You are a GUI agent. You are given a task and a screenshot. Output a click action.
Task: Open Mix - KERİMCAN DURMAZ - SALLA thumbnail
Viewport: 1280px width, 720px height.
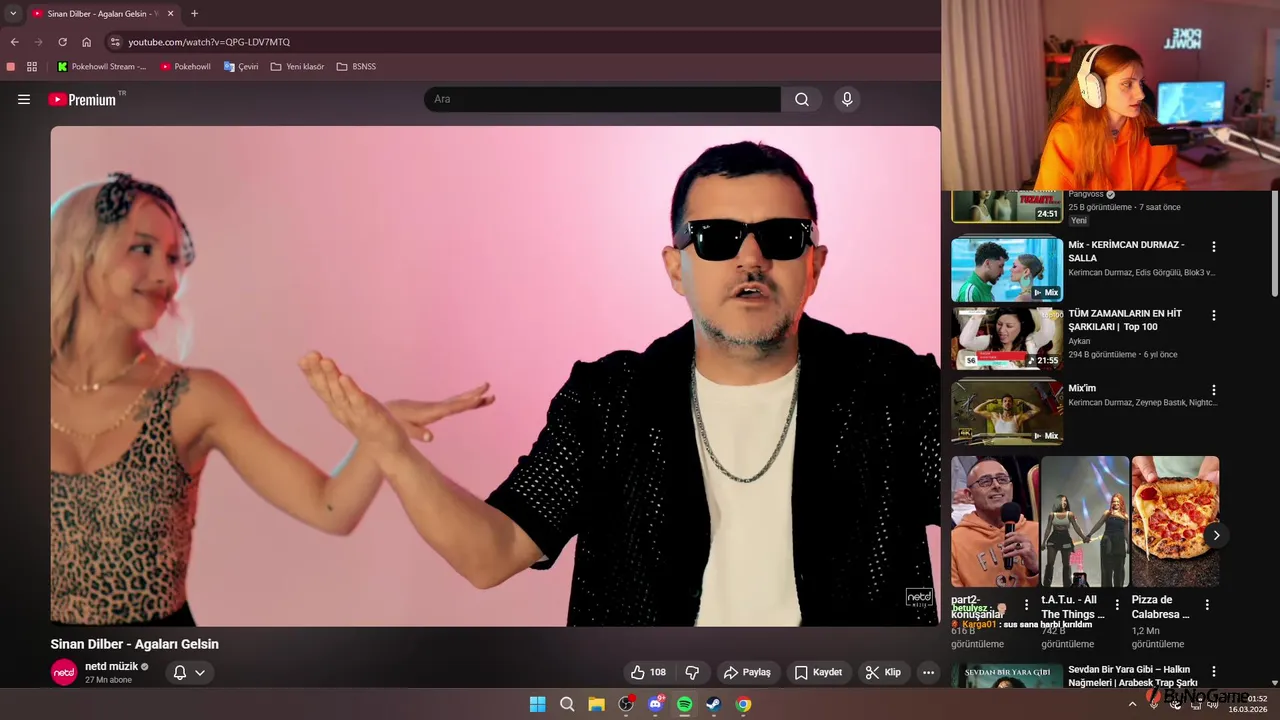[x=1007, y=269]
